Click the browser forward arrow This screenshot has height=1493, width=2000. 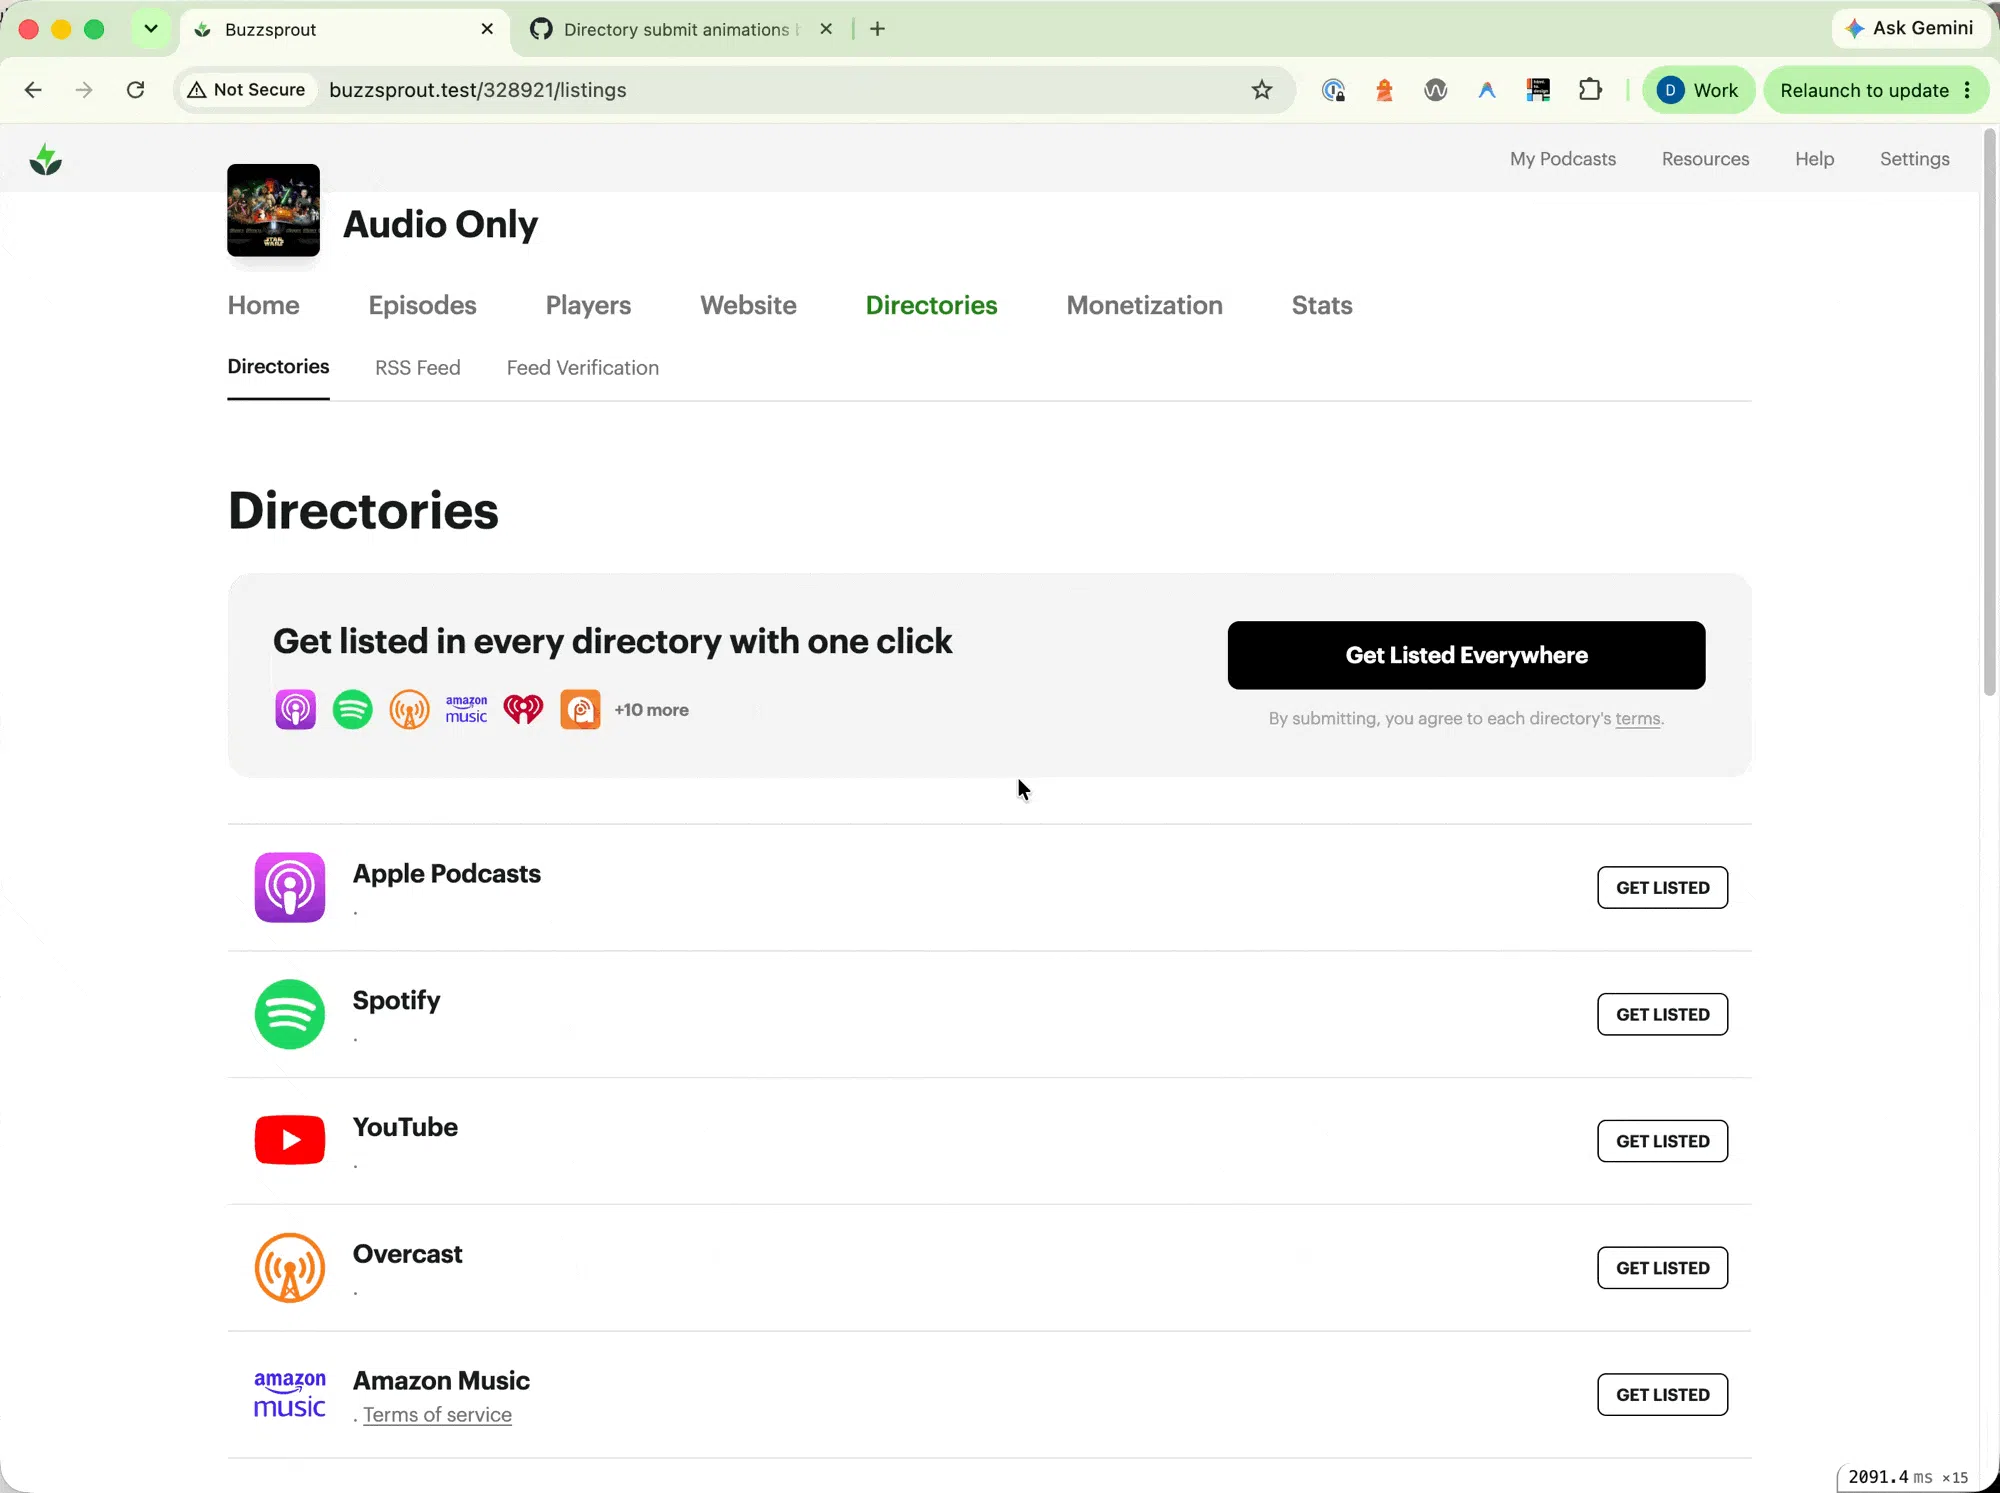click(x=84, y=90)
